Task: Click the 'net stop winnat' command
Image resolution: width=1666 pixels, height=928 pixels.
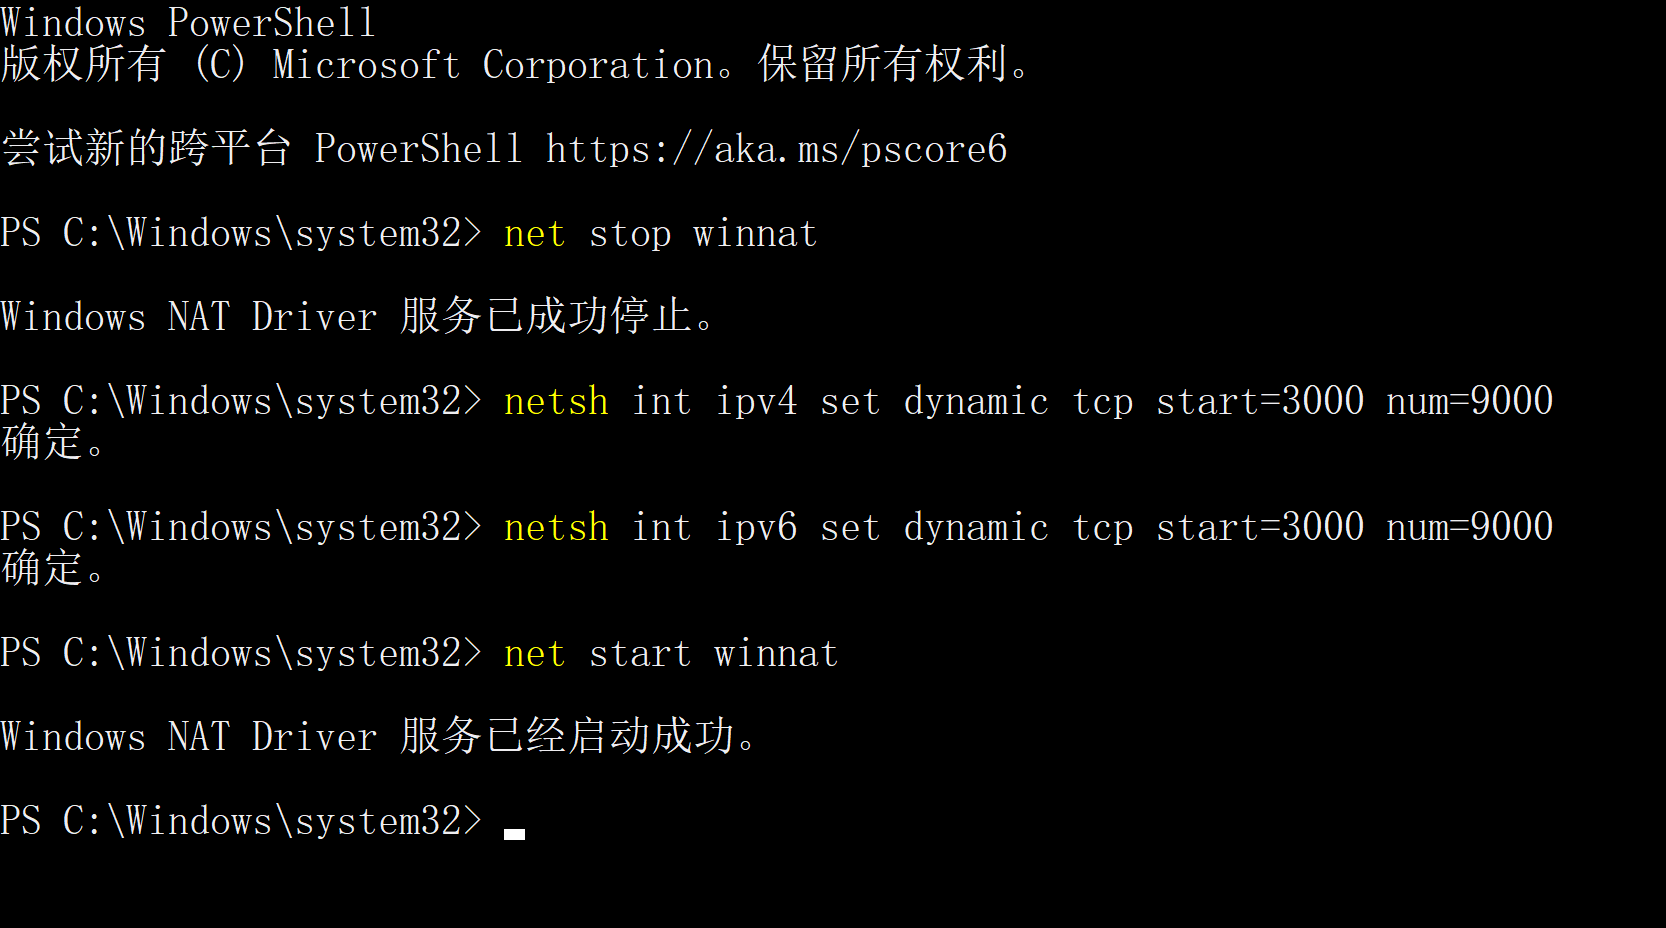Action: (660, 234)
